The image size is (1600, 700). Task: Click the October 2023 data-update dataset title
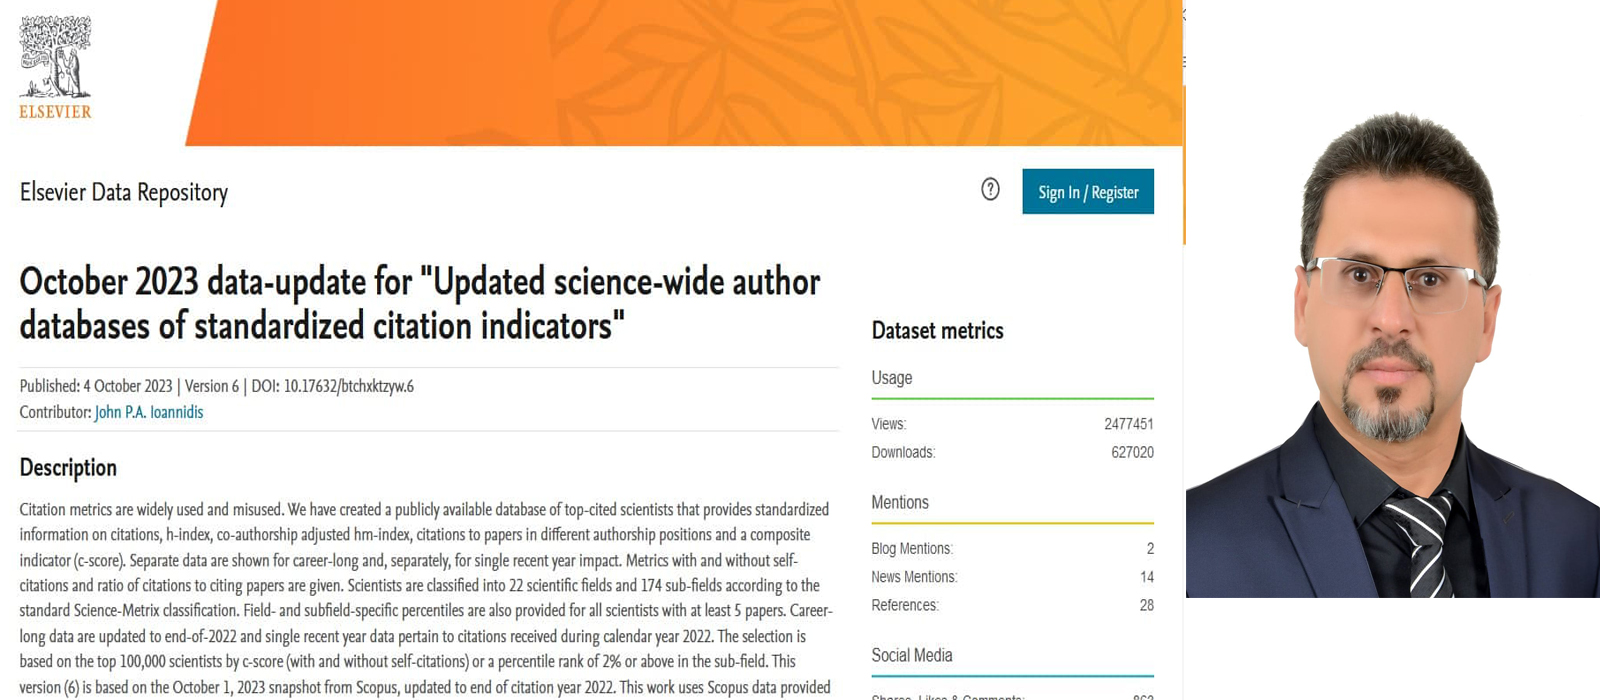[420, 303]
